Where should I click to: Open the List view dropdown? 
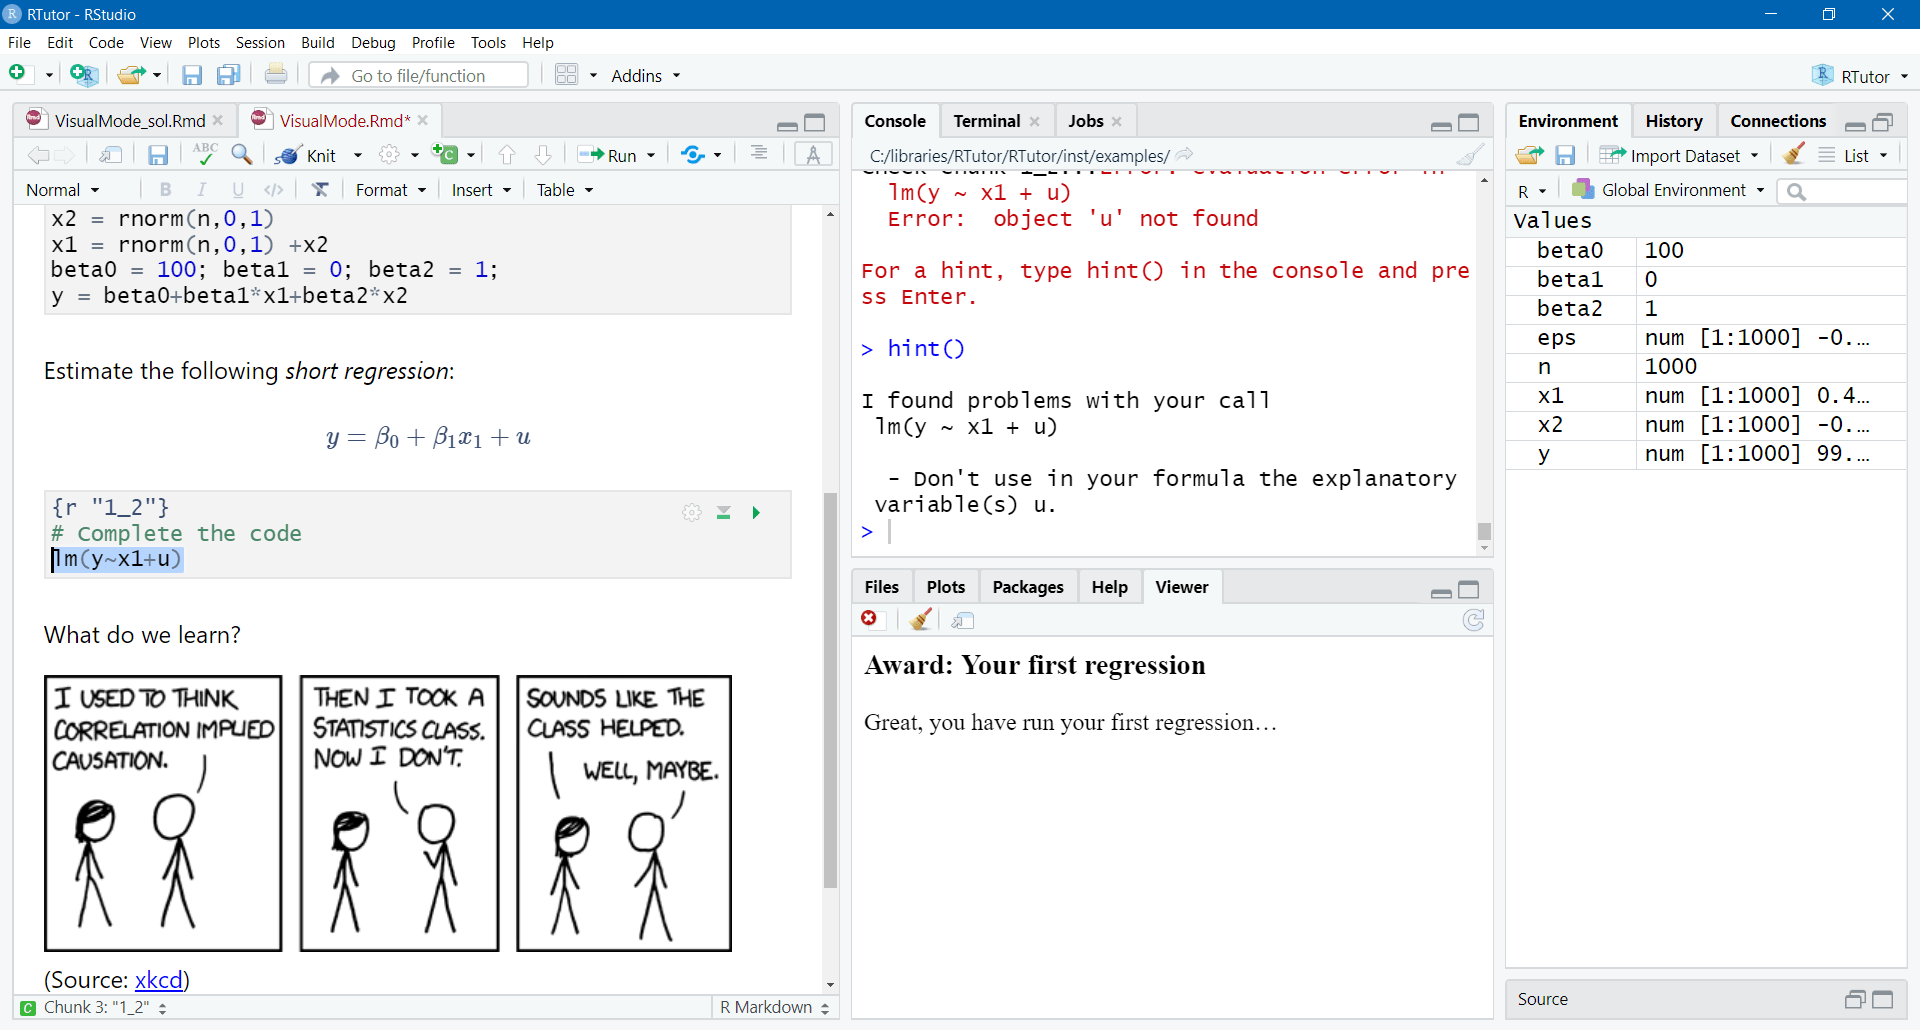tap(1853, 155)
